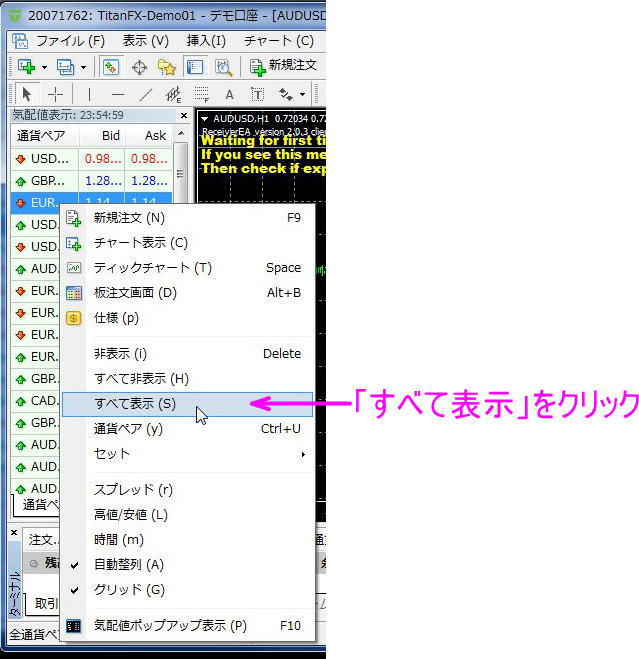
Task: Click the Bid column header
Action: pos(102,135)
